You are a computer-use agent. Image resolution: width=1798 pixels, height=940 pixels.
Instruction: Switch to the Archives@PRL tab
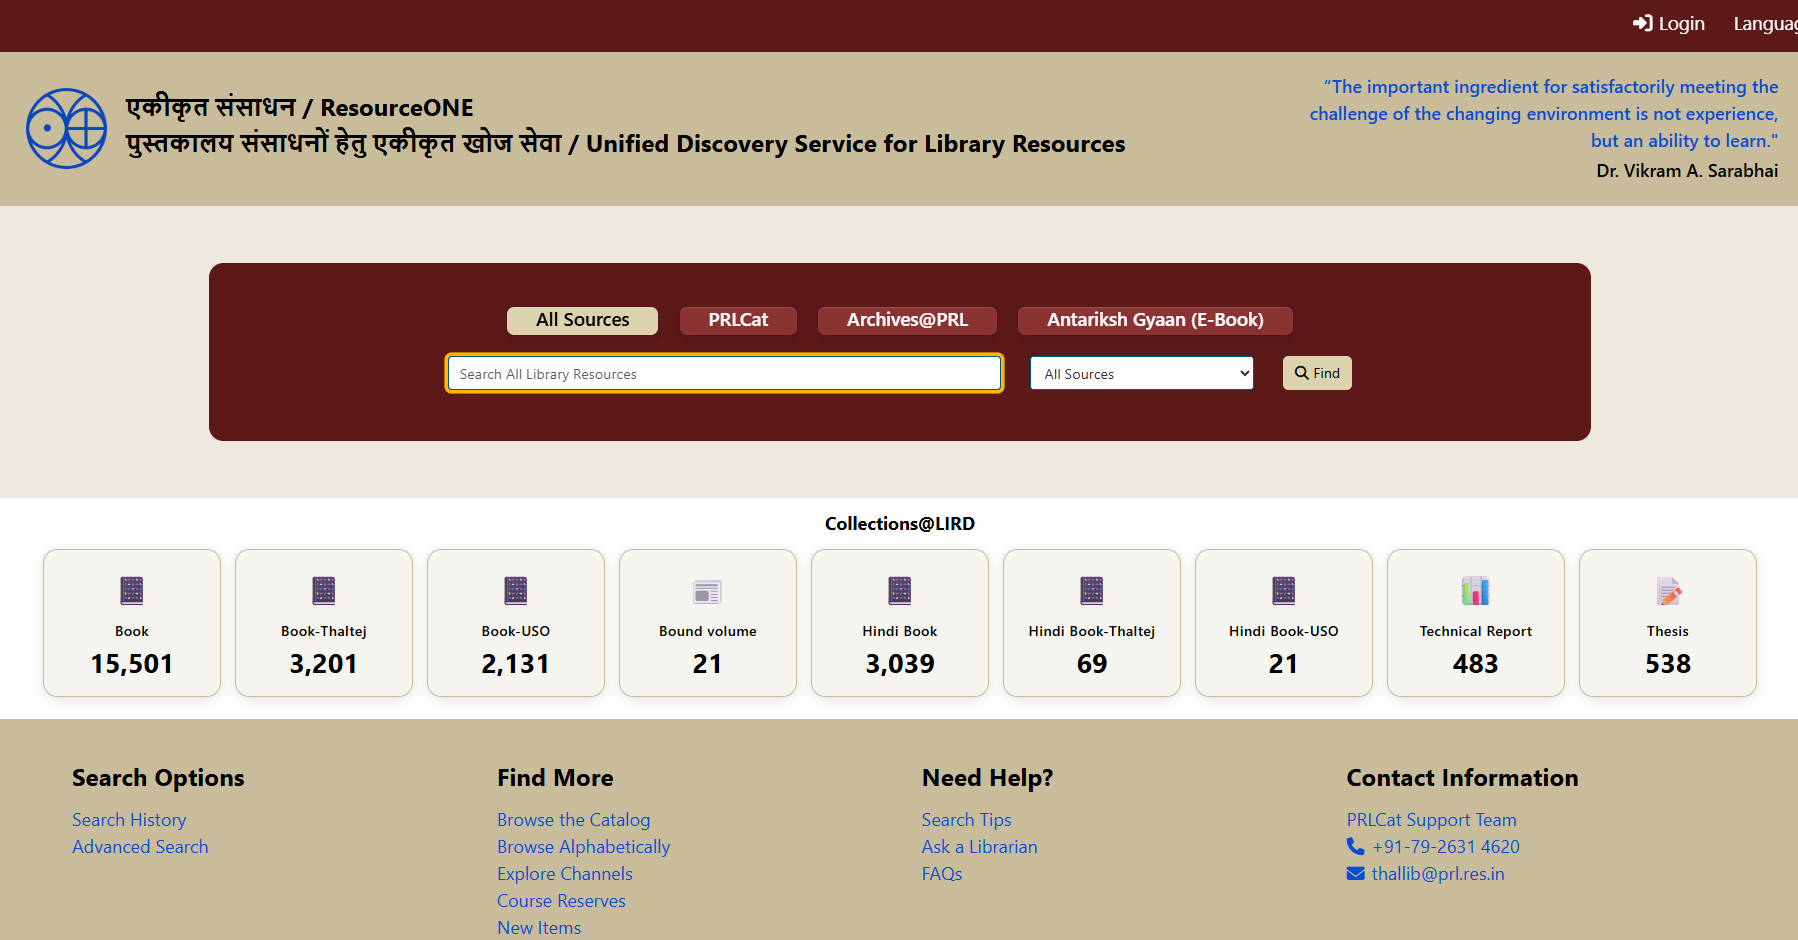(907, 320)
